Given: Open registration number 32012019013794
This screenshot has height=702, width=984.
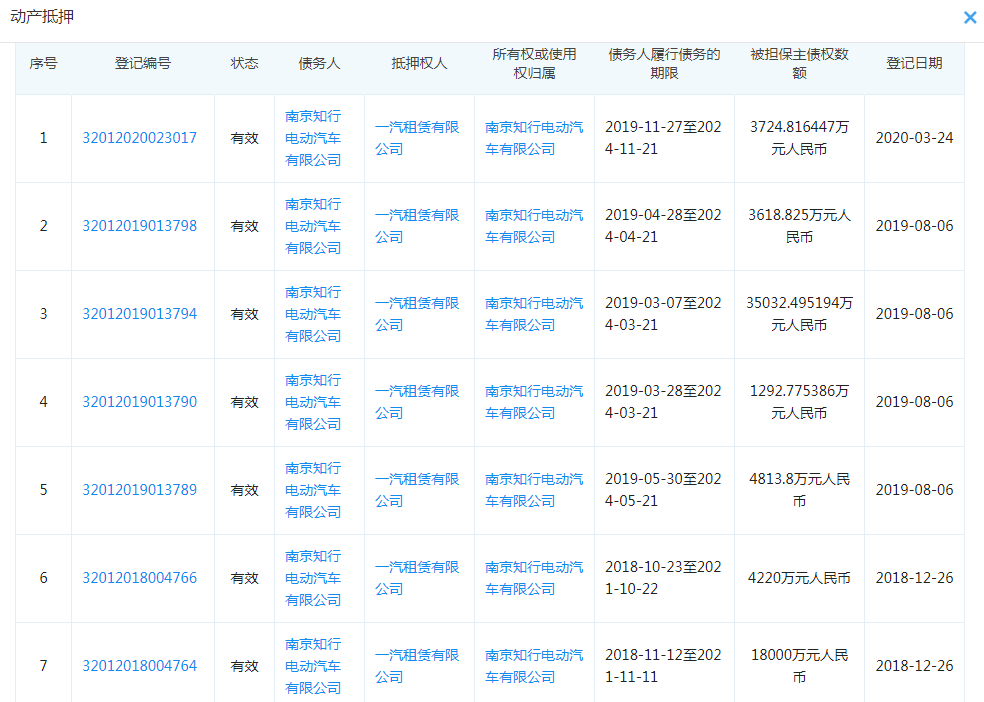Looking at the screenshot, I should [x=139, y=314].
